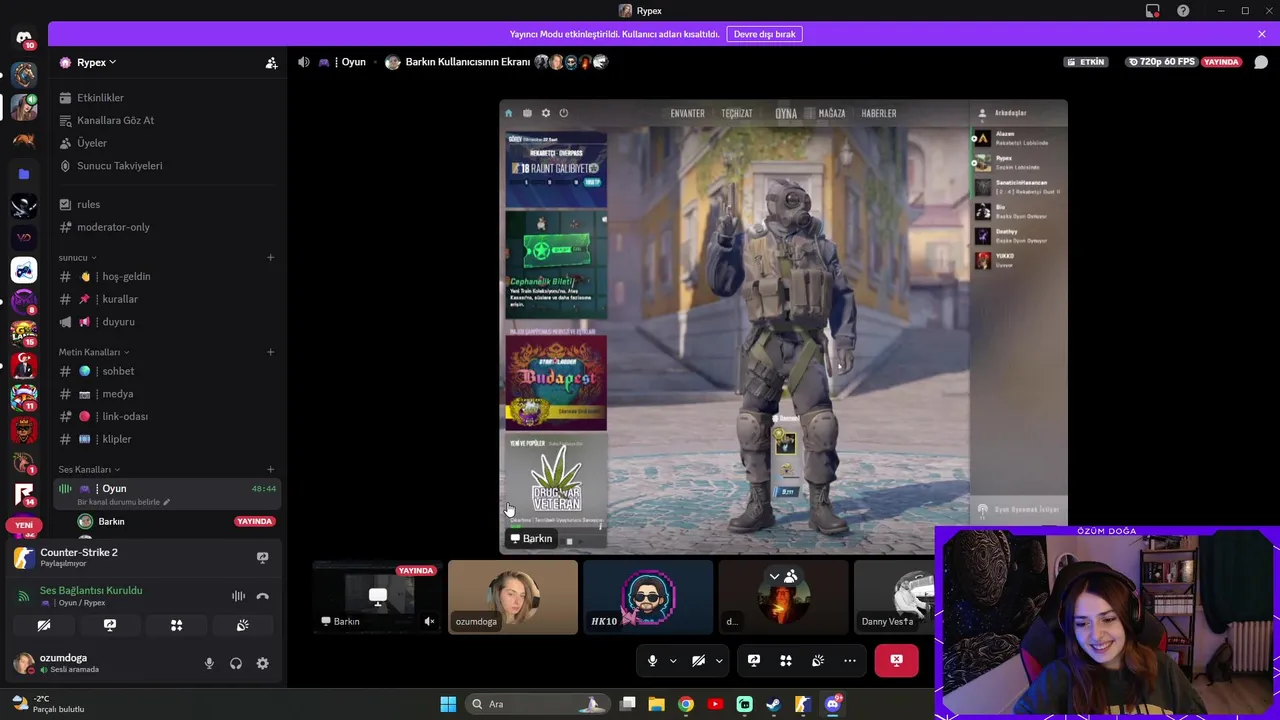Screen dimensions: 1280x720
Task: Click Devre dışı bırak button
Action: click(764, 34)
